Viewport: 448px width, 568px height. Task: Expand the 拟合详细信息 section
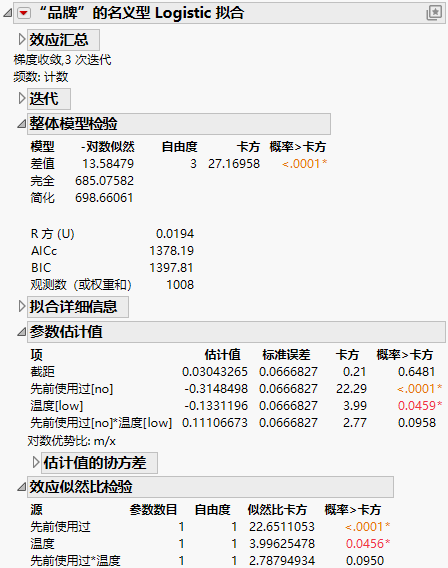pos(22,306)
